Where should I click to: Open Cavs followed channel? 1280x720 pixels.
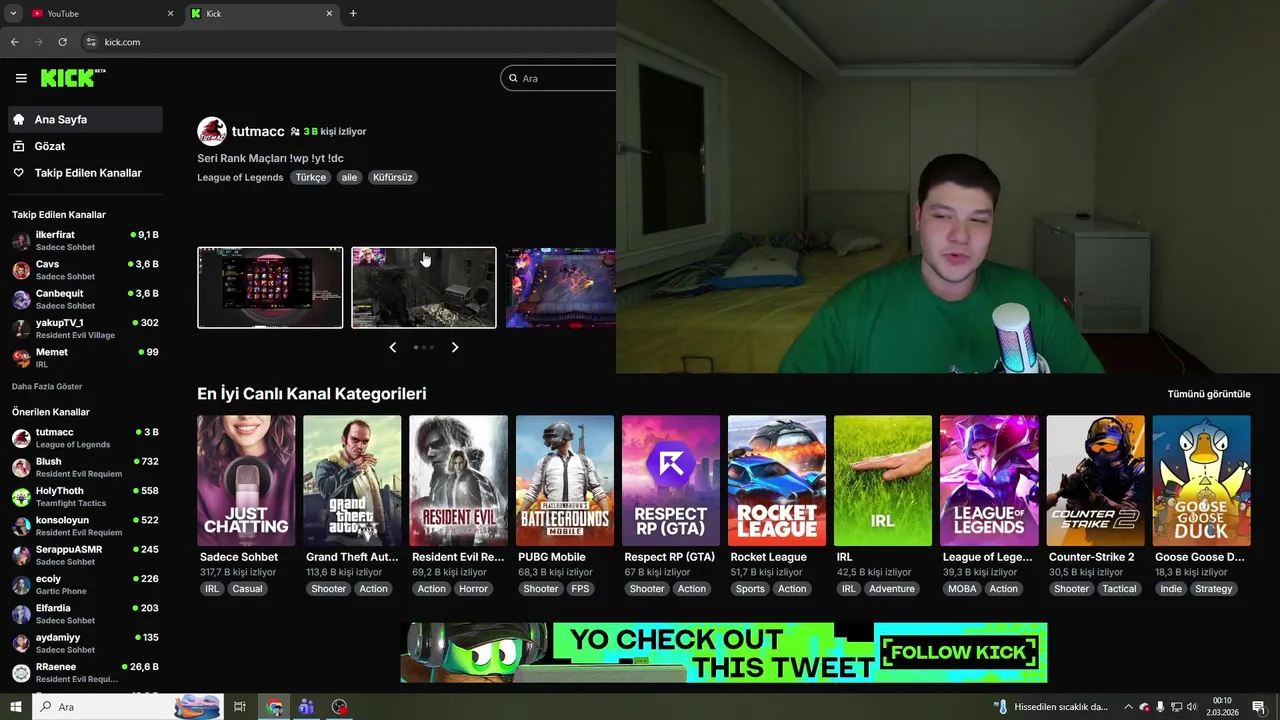[85, 270]
